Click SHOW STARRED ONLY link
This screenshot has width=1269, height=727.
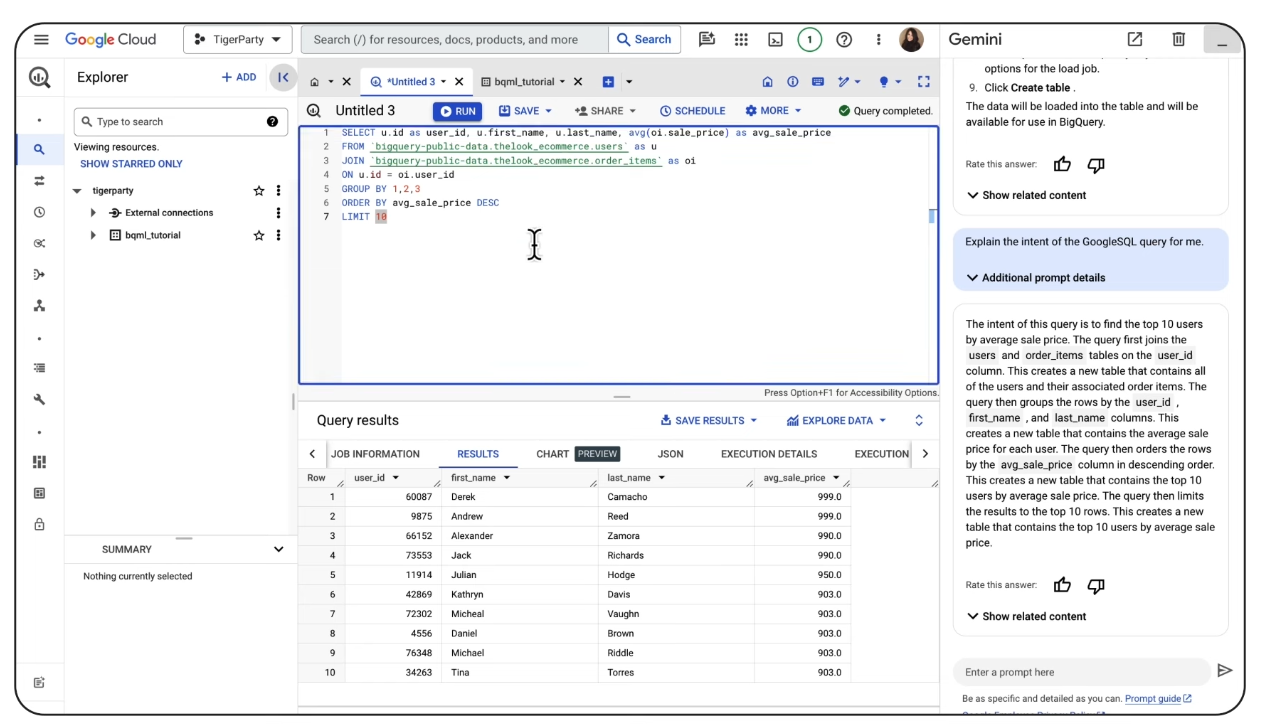click(131, 164)
